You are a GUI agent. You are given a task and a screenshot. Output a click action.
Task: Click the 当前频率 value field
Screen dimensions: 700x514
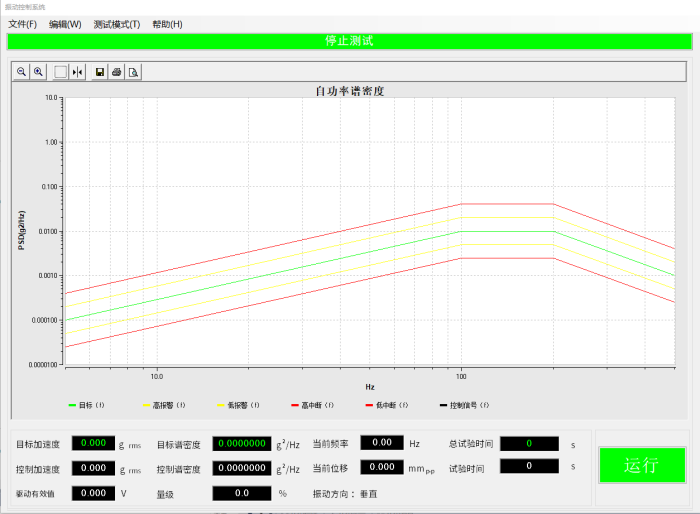381,442
